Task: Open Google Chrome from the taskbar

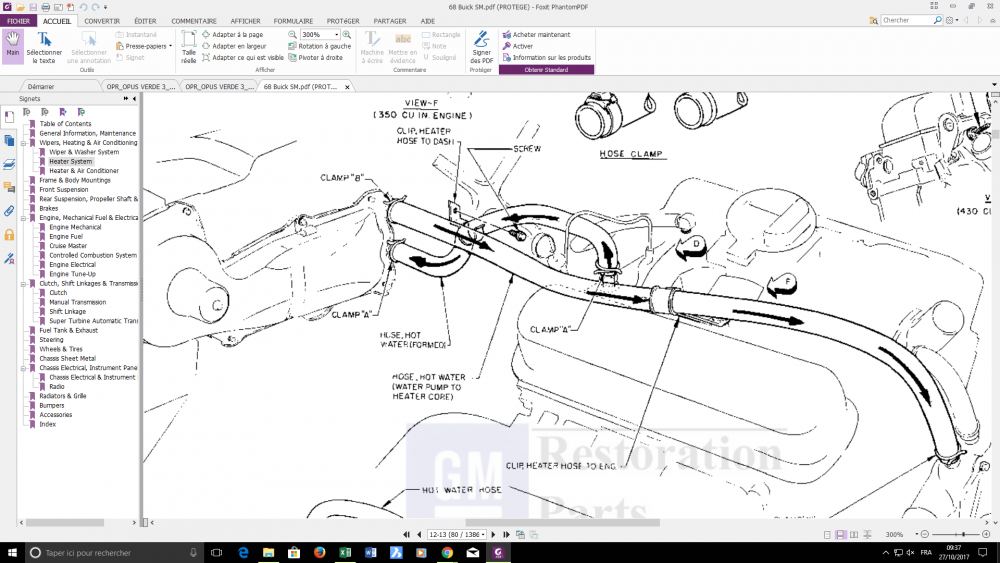Action: tap(447, 552)
